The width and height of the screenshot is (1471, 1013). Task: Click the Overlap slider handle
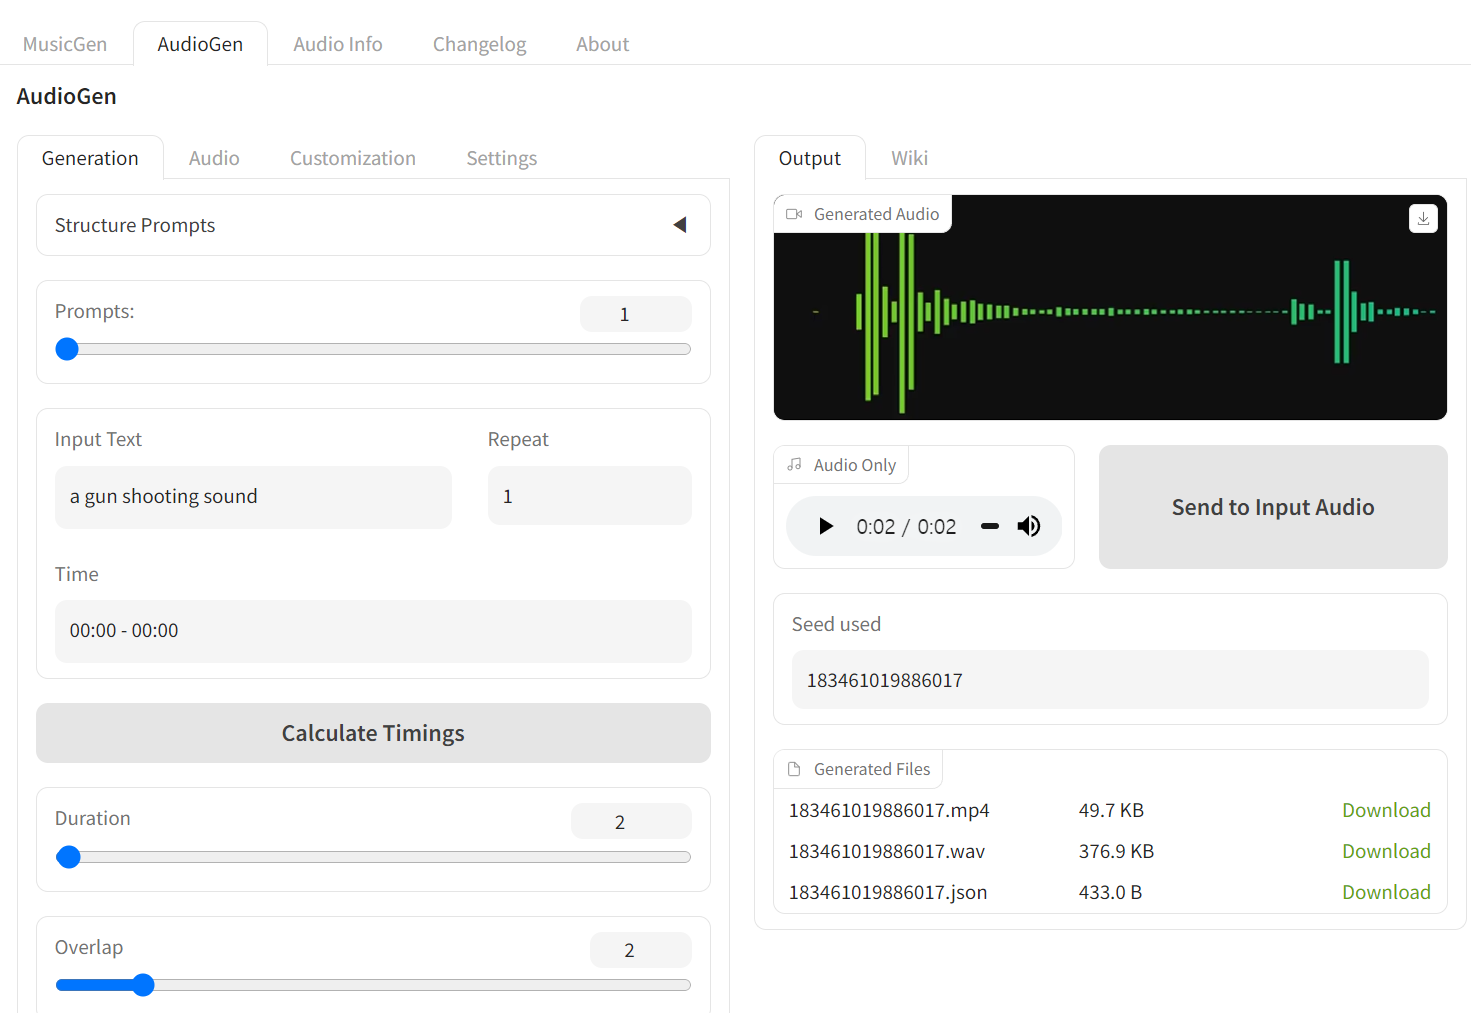(143, 985)
